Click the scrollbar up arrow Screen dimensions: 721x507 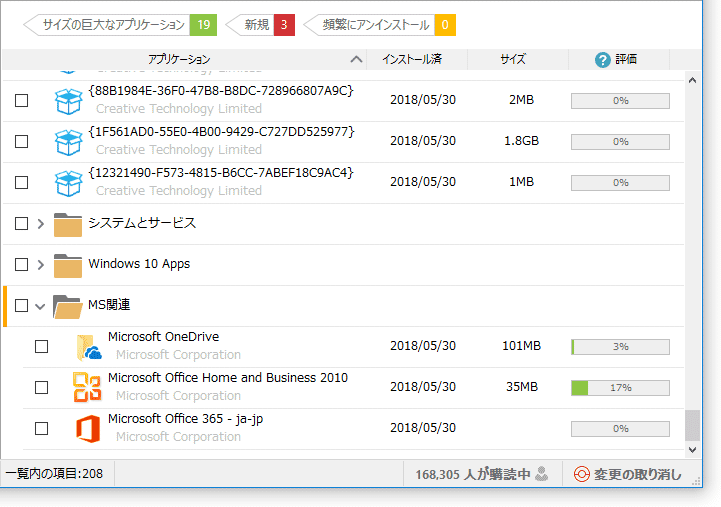coord(692,80)
